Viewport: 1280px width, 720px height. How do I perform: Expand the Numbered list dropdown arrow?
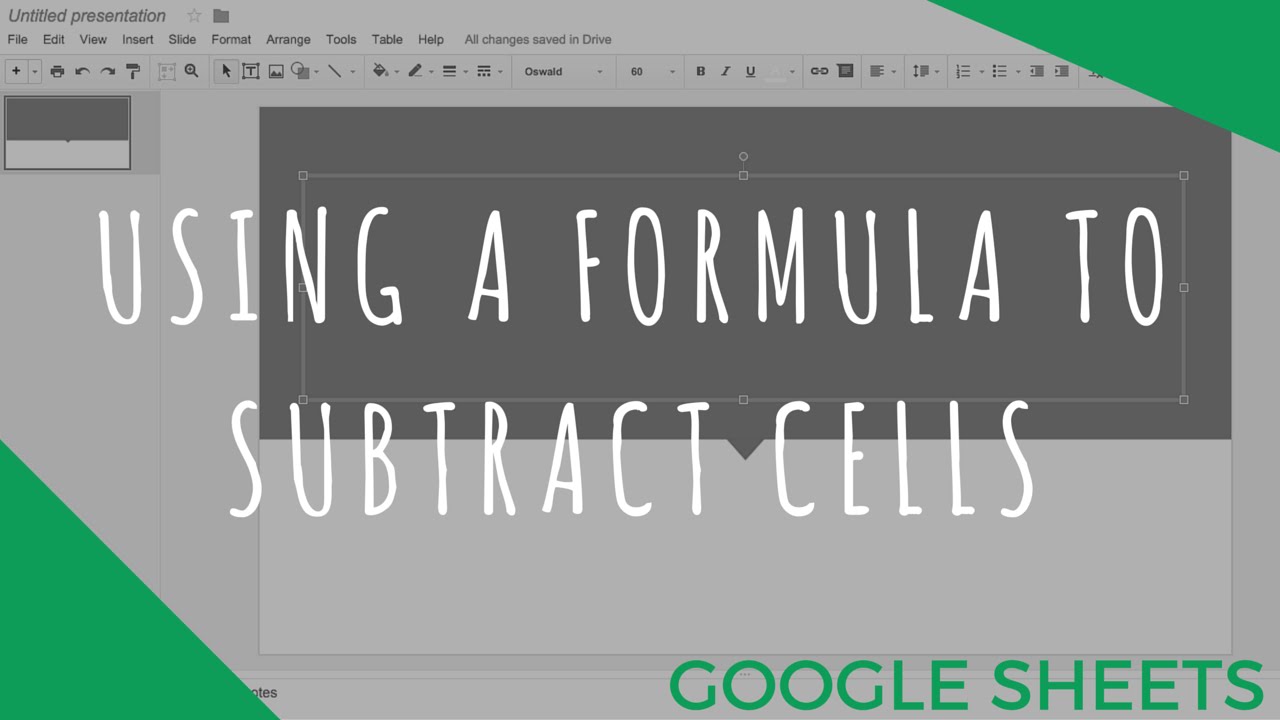pyautogui.click(x=981, y=72)
